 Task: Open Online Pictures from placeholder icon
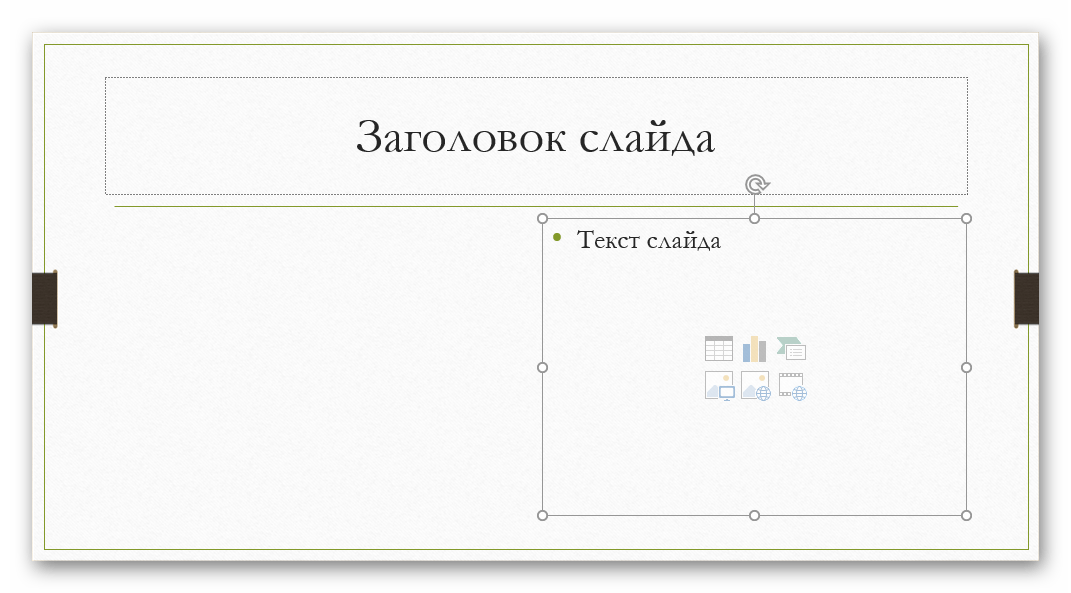[x=755, y=386]
